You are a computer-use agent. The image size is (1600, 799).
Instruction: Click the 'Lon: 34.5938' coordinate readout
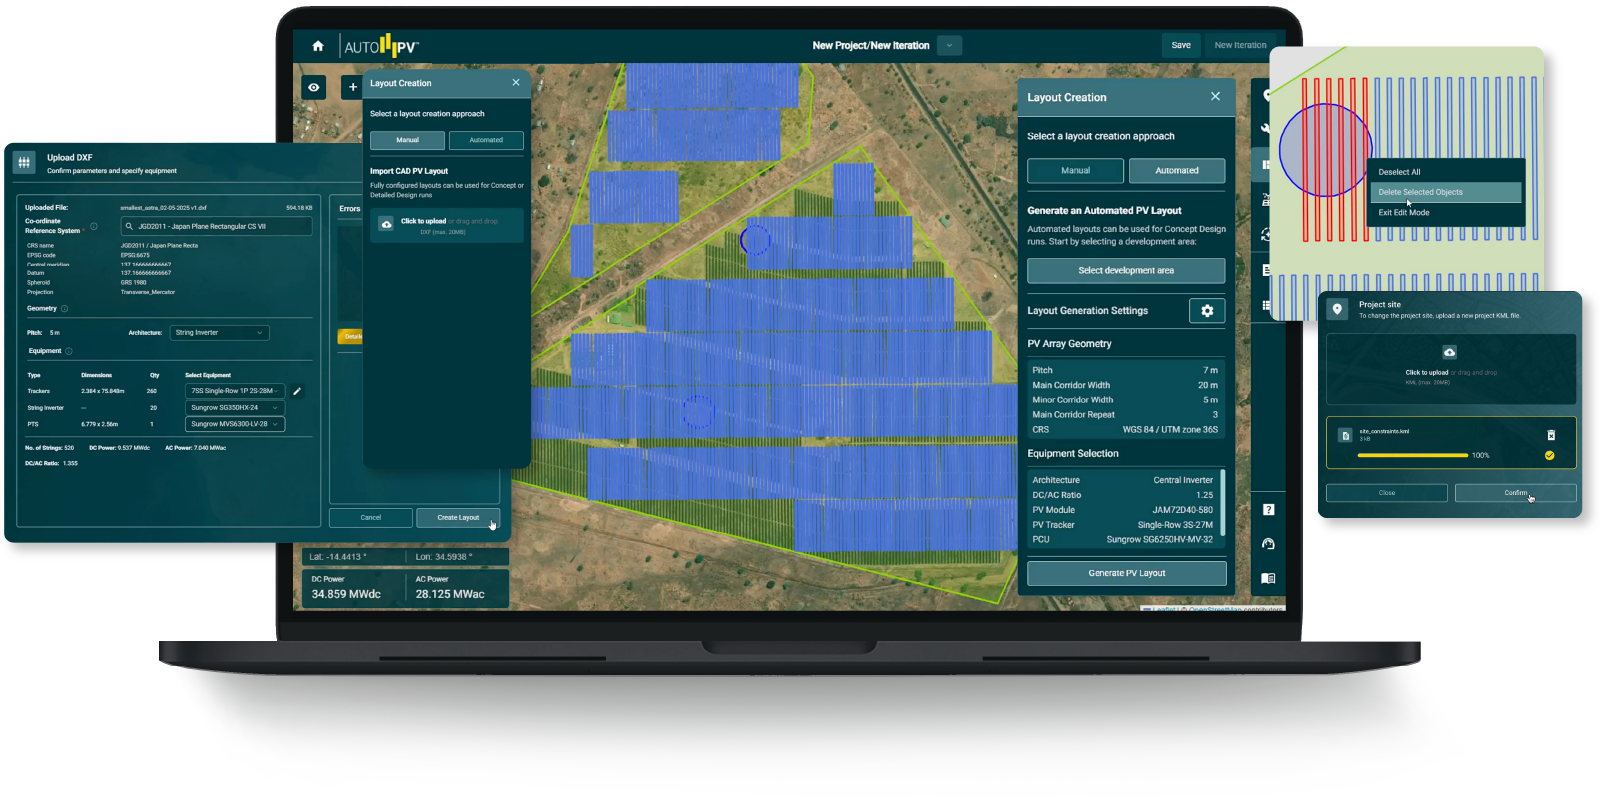point(444,557)
